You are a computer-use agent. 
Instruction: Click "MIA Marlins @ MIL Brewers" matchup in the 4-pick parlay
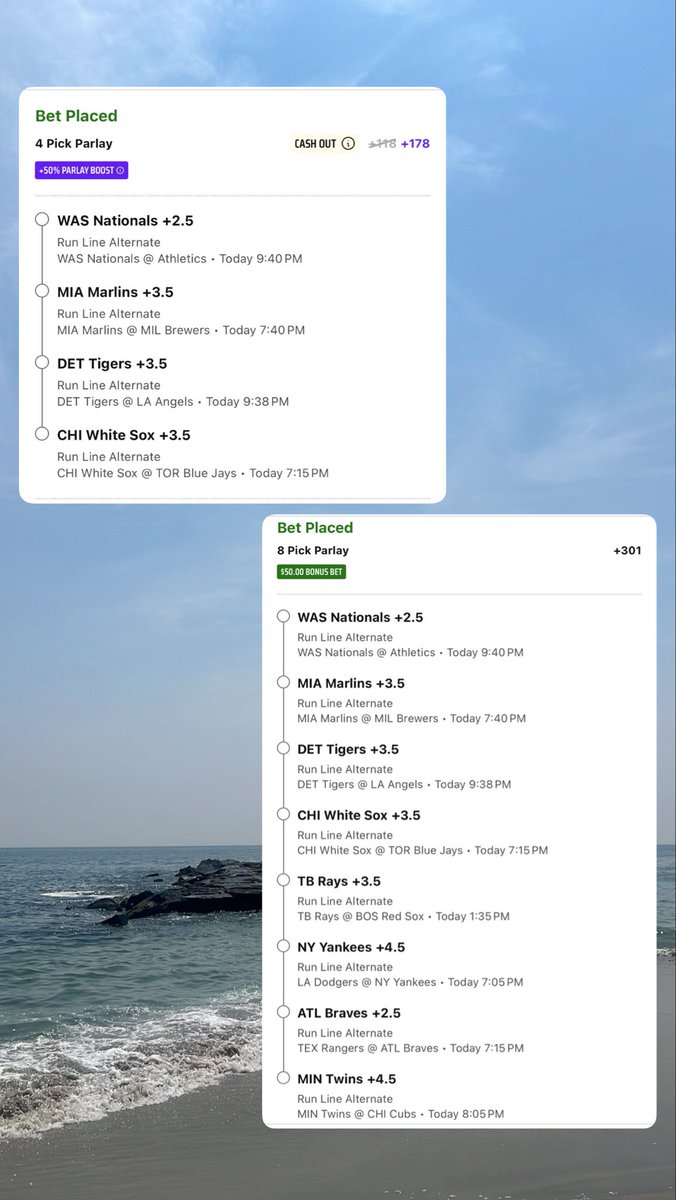pyautogui.click(x=134, y=330)
